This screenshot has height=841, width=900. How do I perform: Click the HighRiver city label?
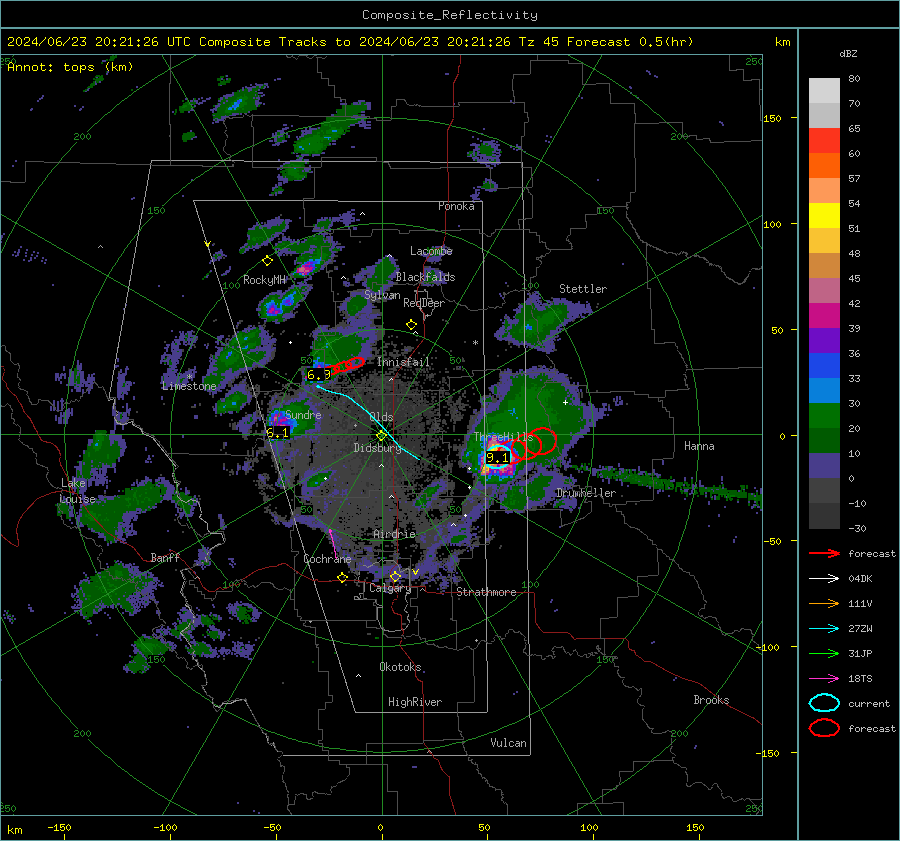click(x=415, y=702)
